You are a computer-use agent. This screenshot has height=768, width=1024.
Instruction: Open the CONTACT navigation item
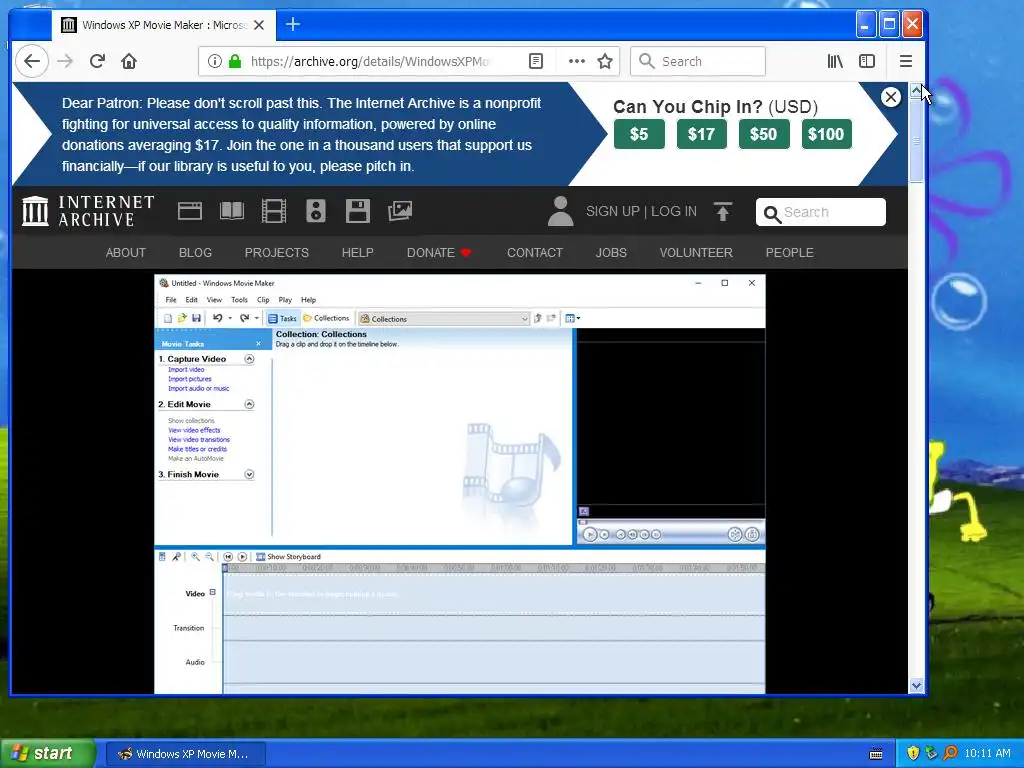[x=534, y=253]
